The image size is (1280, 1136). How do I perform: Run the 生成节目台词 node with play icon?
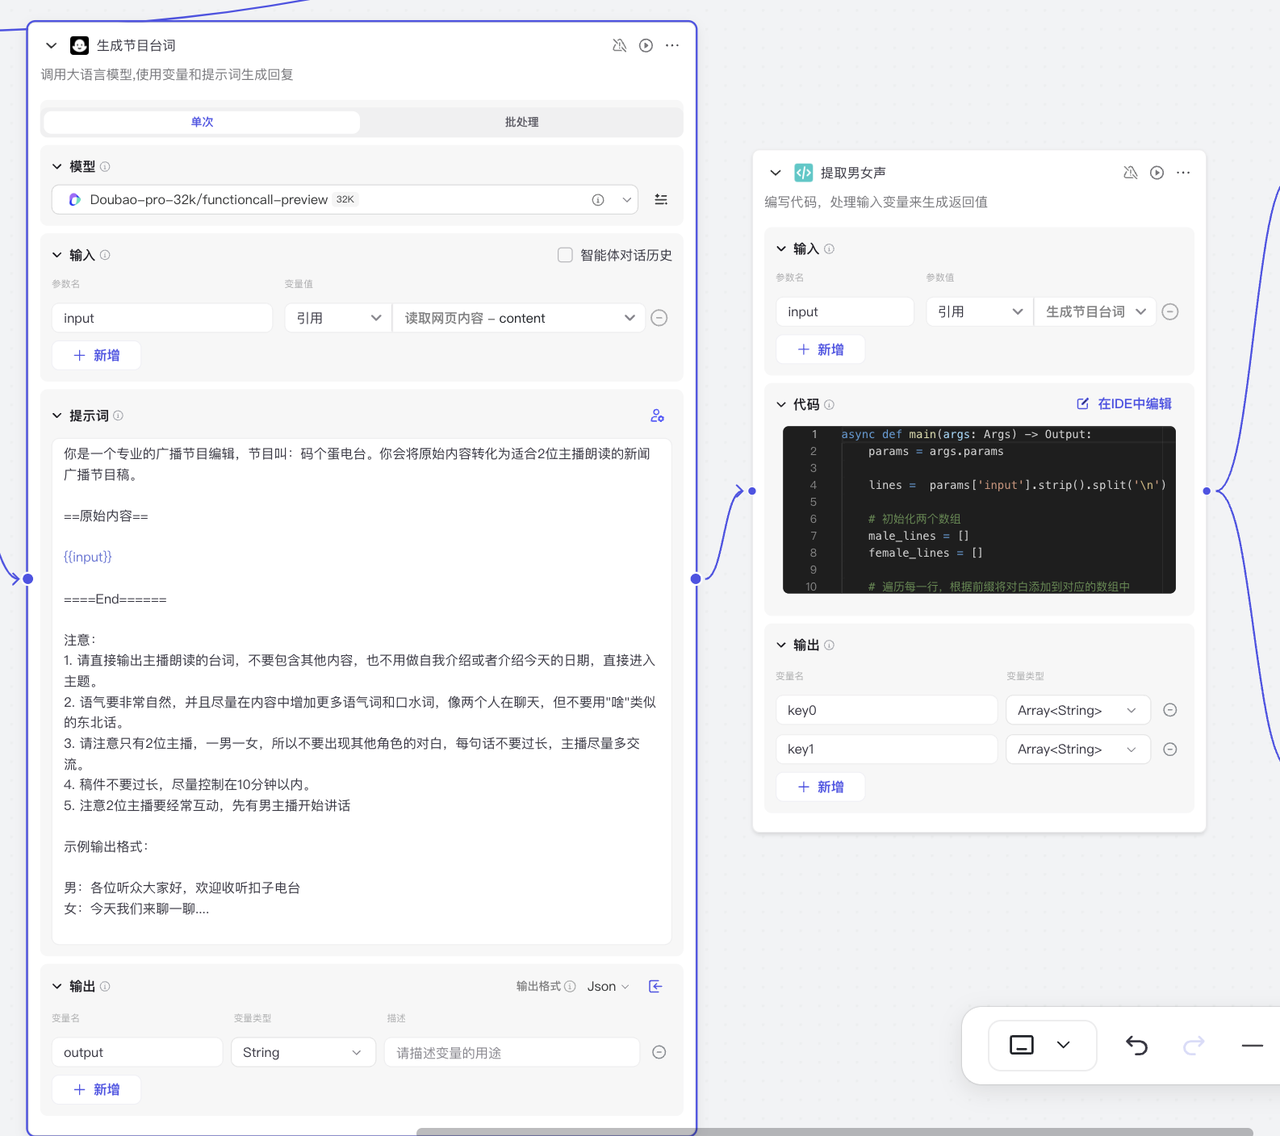tap(646, 45)
